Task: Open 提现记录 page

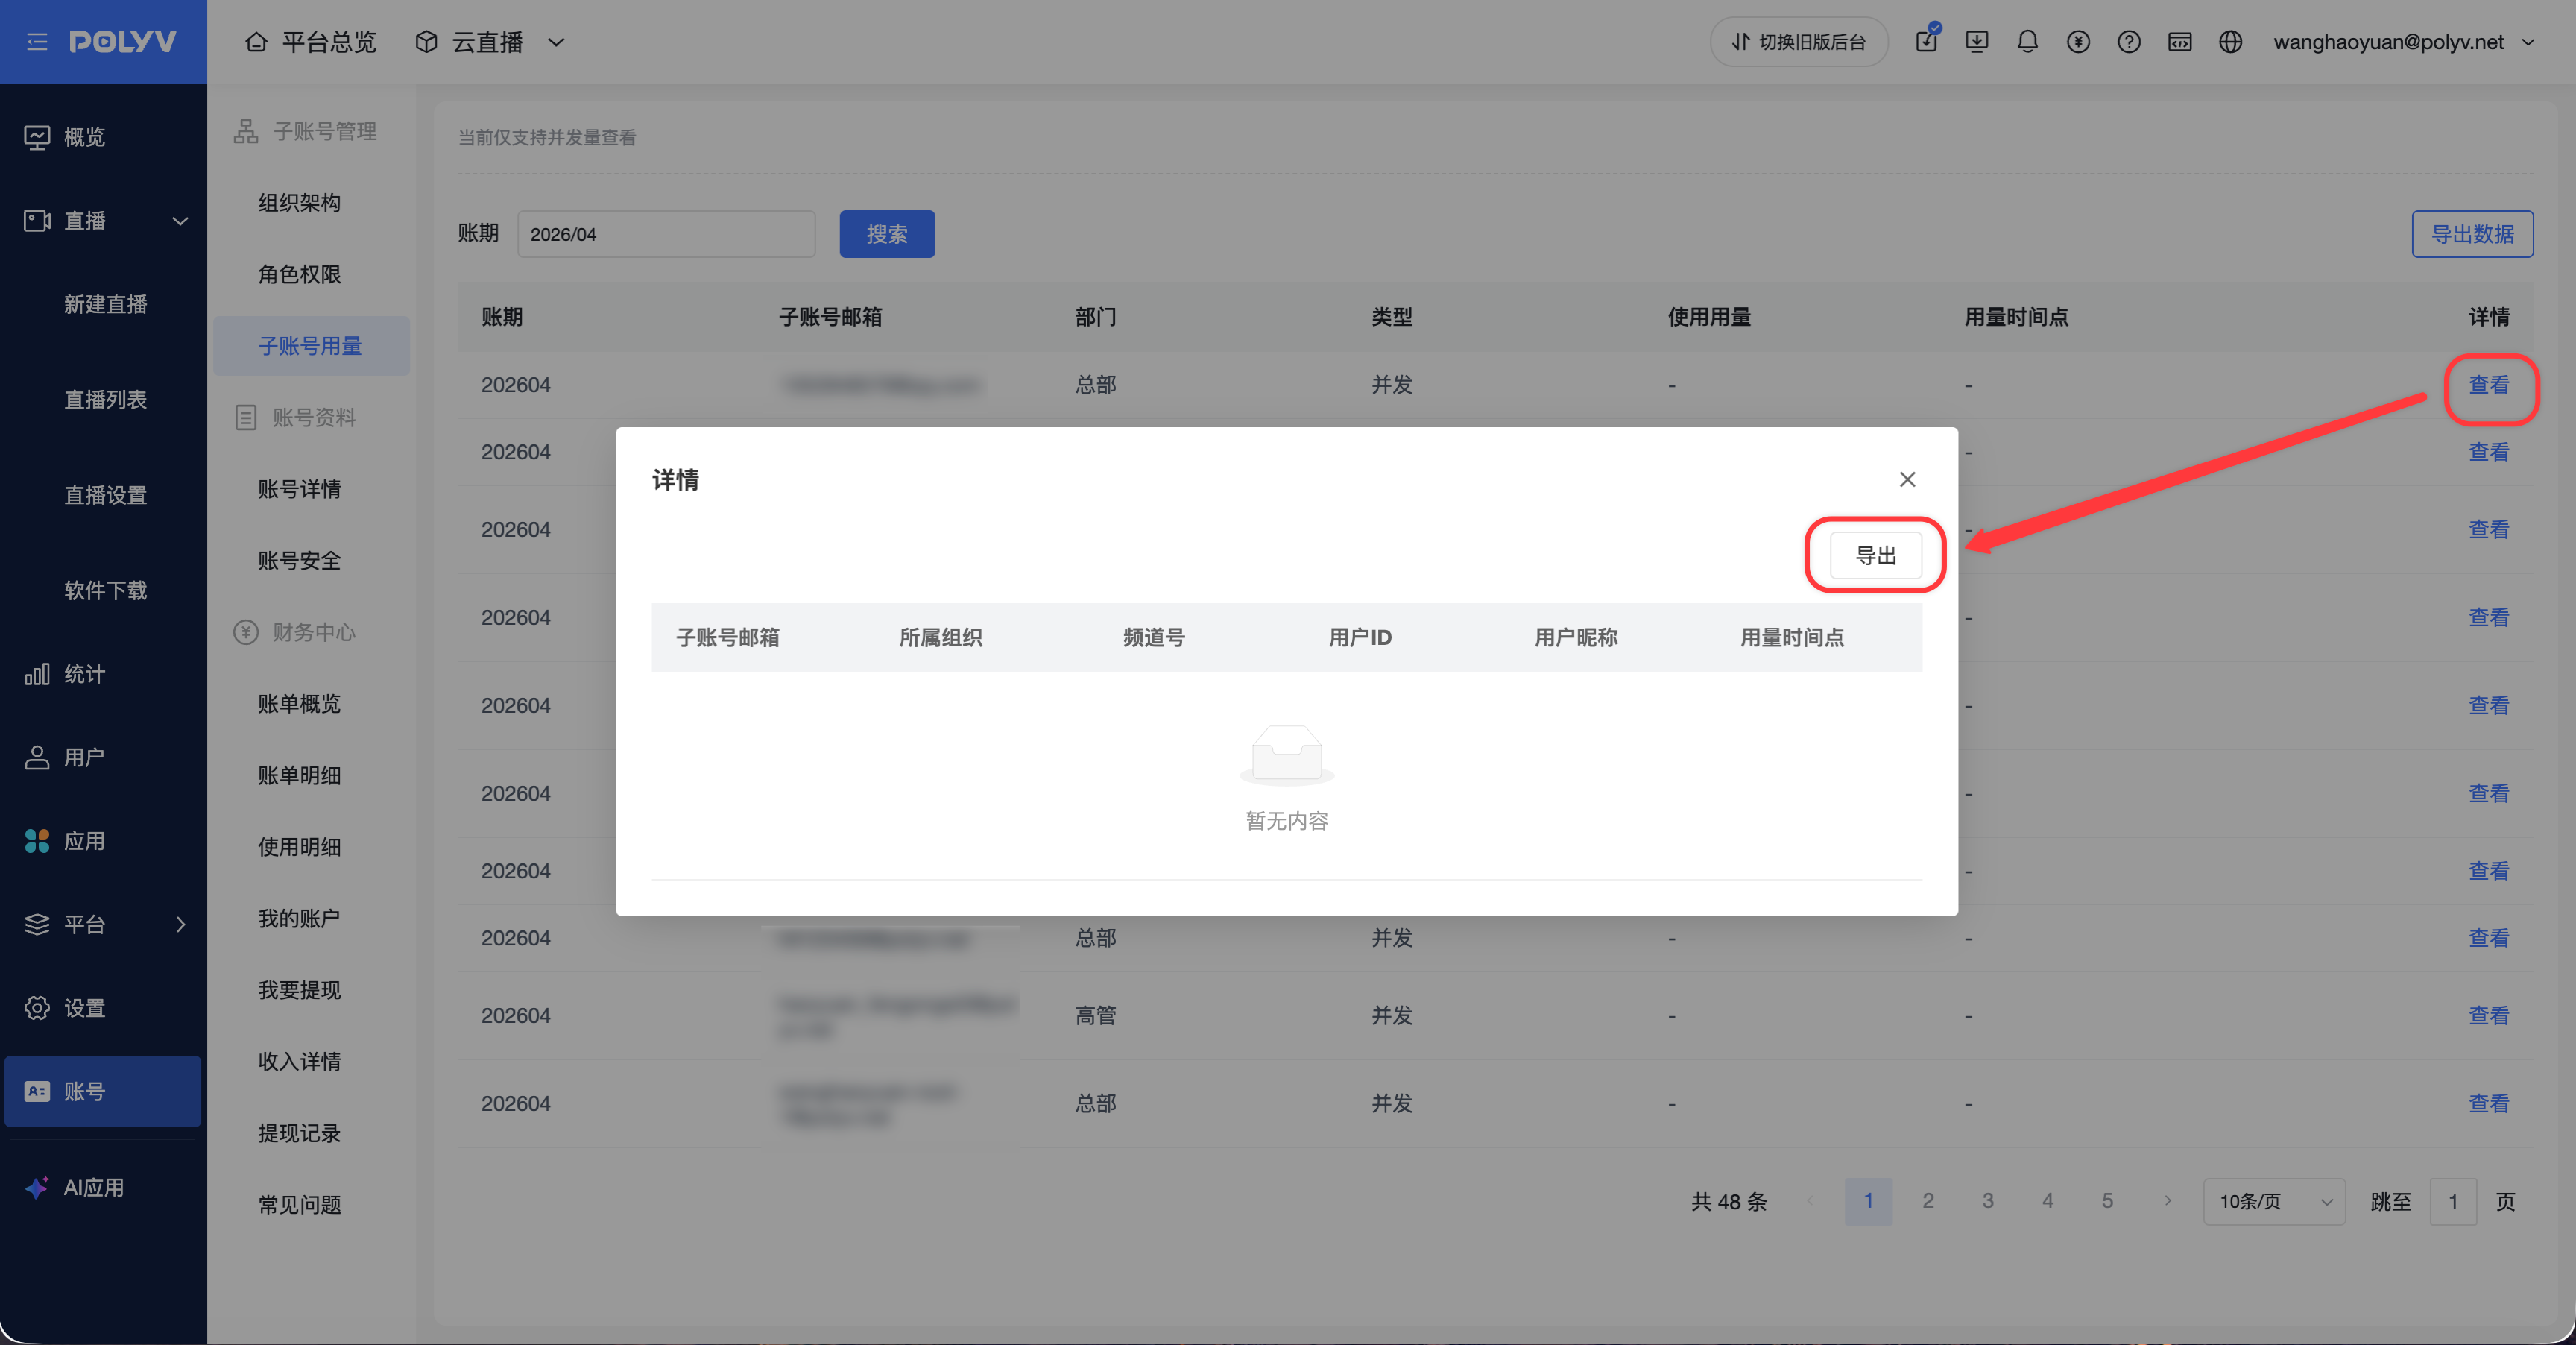Action: 300,1134
